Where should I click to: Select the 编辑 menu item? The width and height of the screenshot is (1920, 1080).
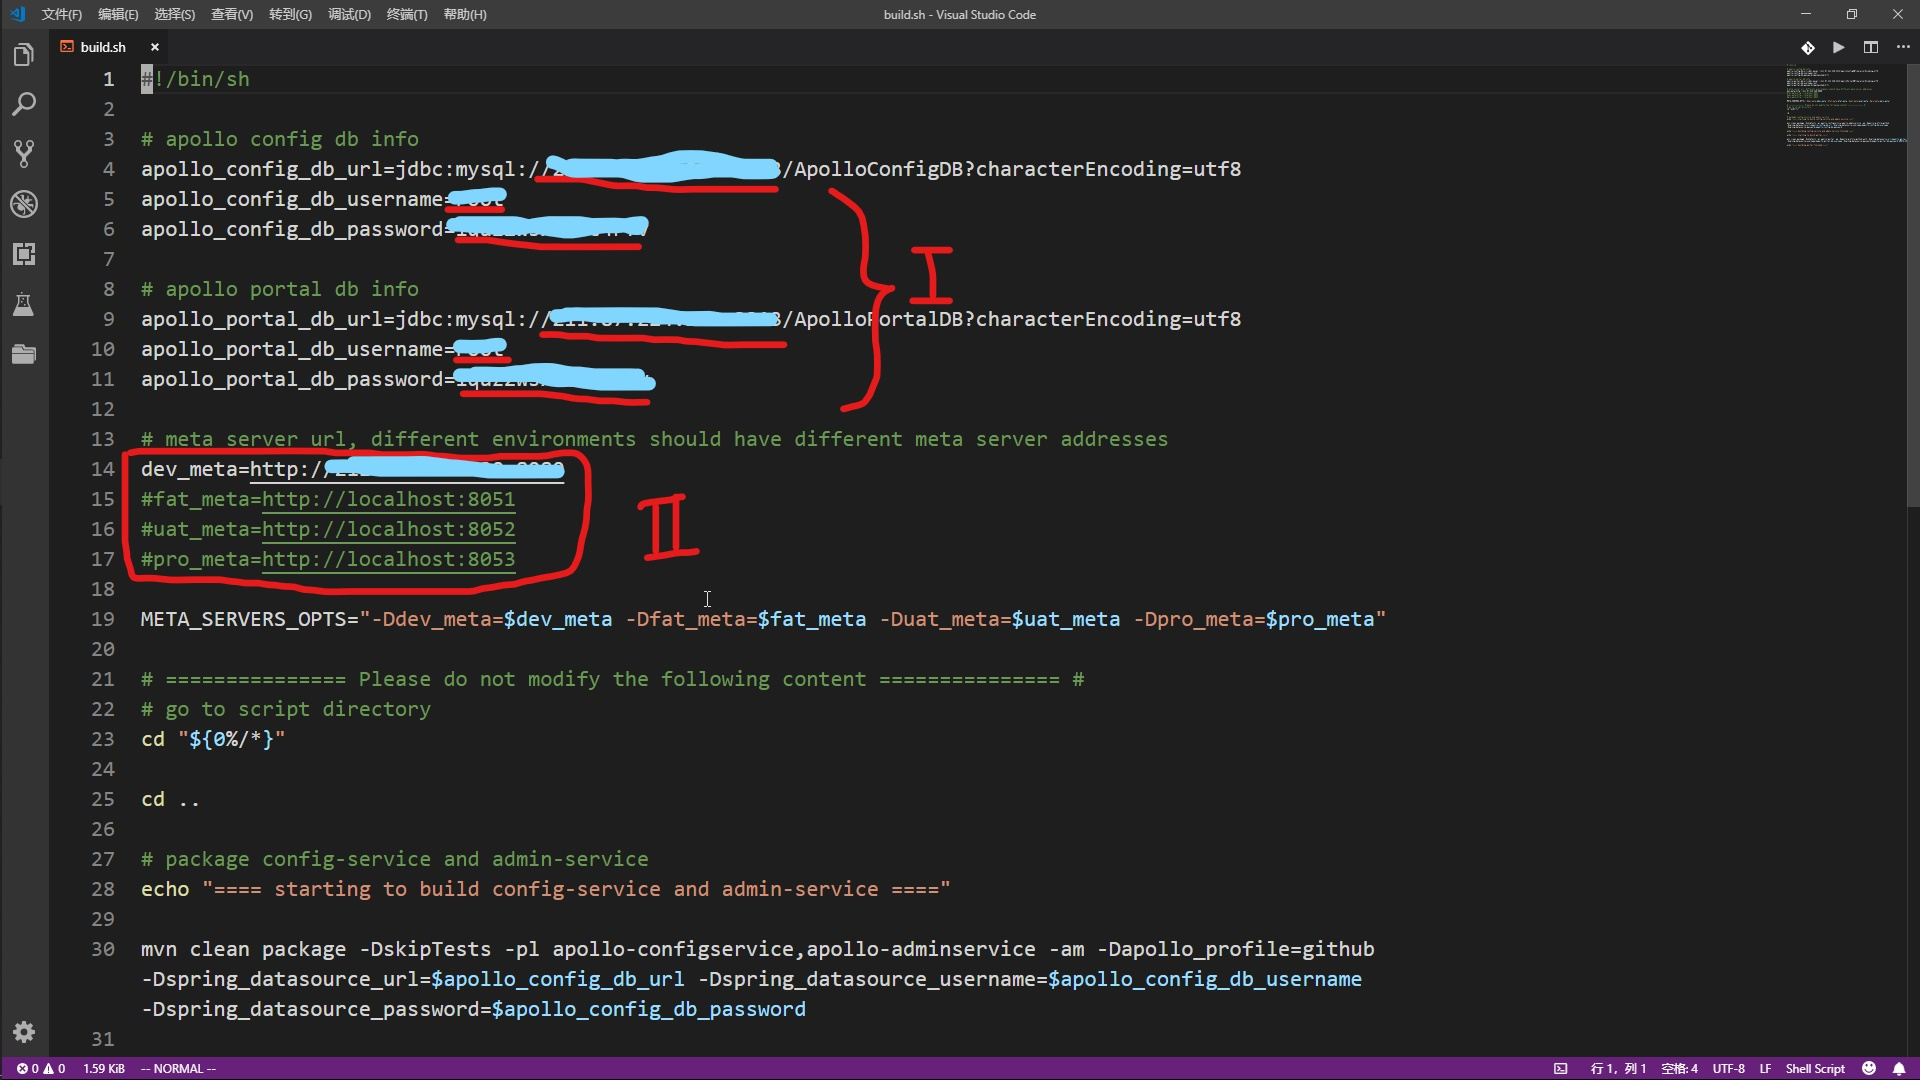point(116,13)
